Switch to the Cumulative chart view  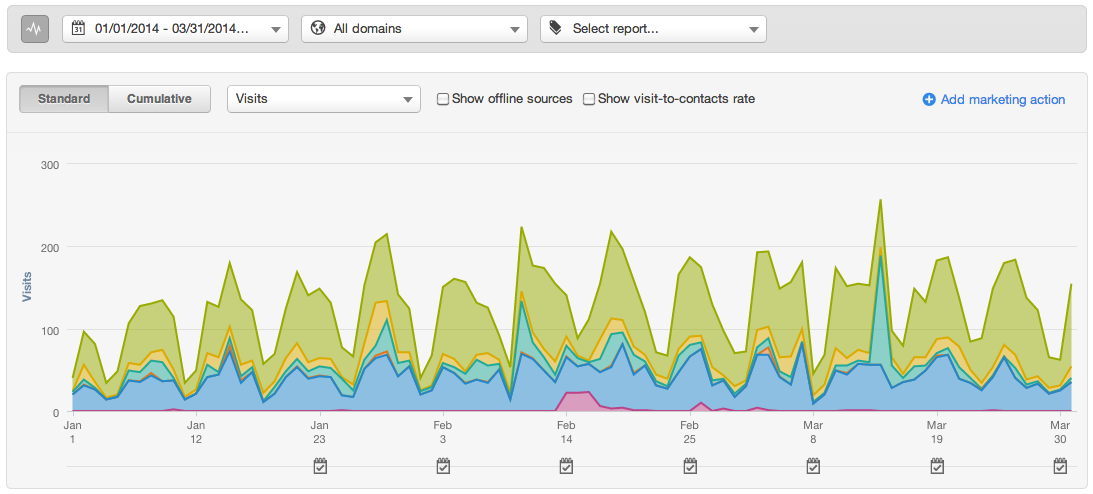click(x=160, y=99)
